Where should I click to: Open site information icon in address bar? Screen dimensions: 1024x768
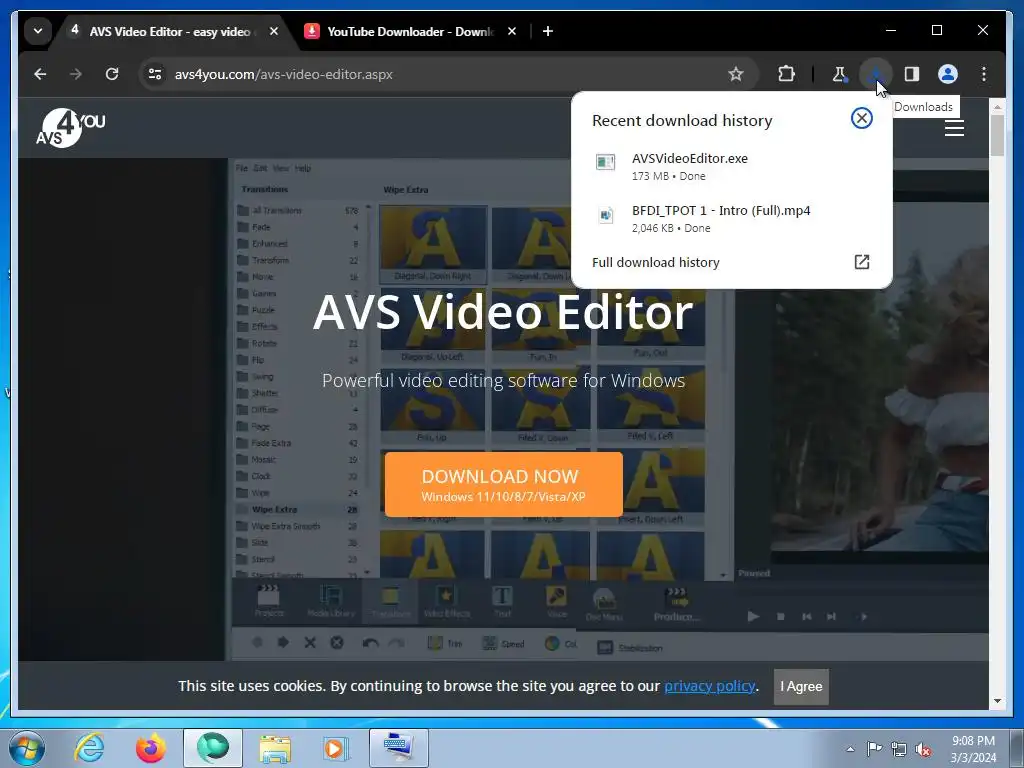click(x=155, y=74)
